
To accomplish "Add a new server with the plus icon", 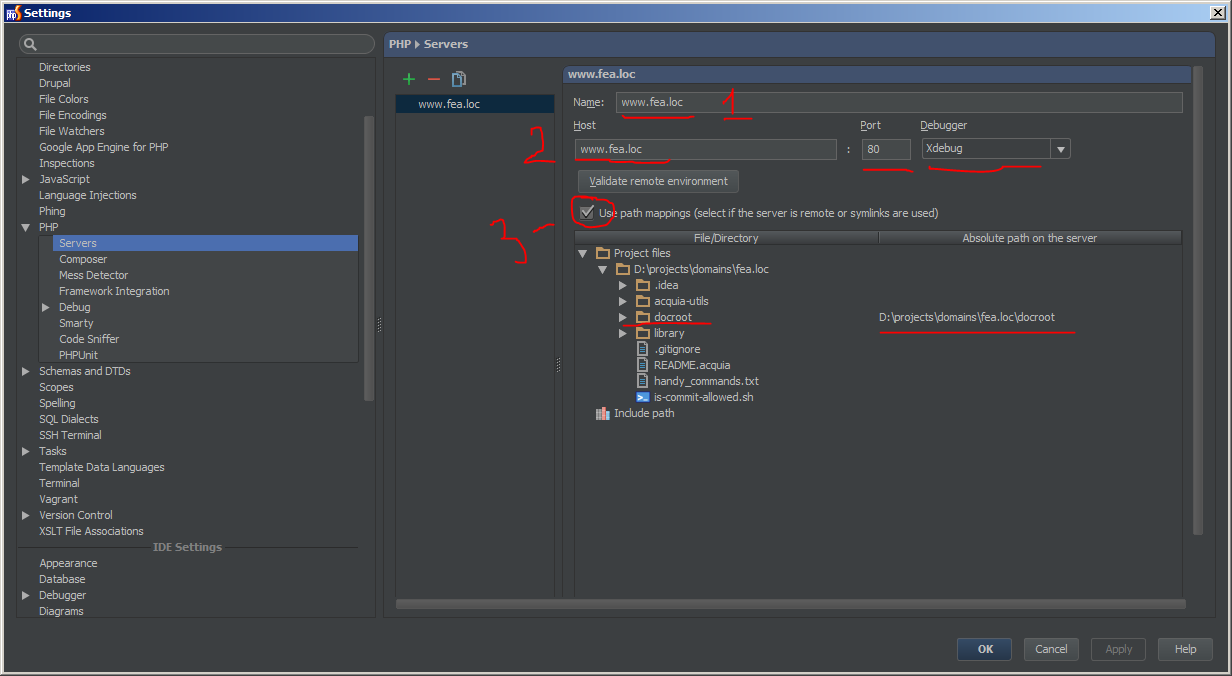I will click(409, 79).
